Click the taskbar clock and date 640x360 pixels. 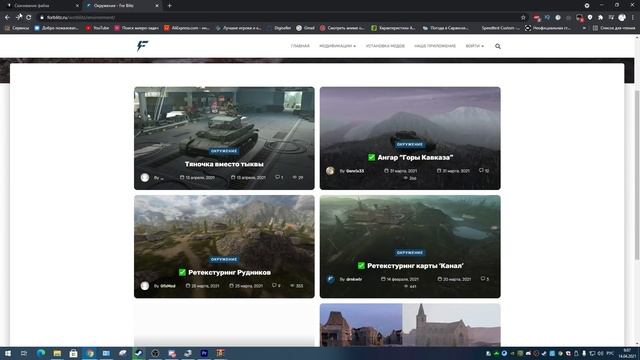[x=627, y=353]
